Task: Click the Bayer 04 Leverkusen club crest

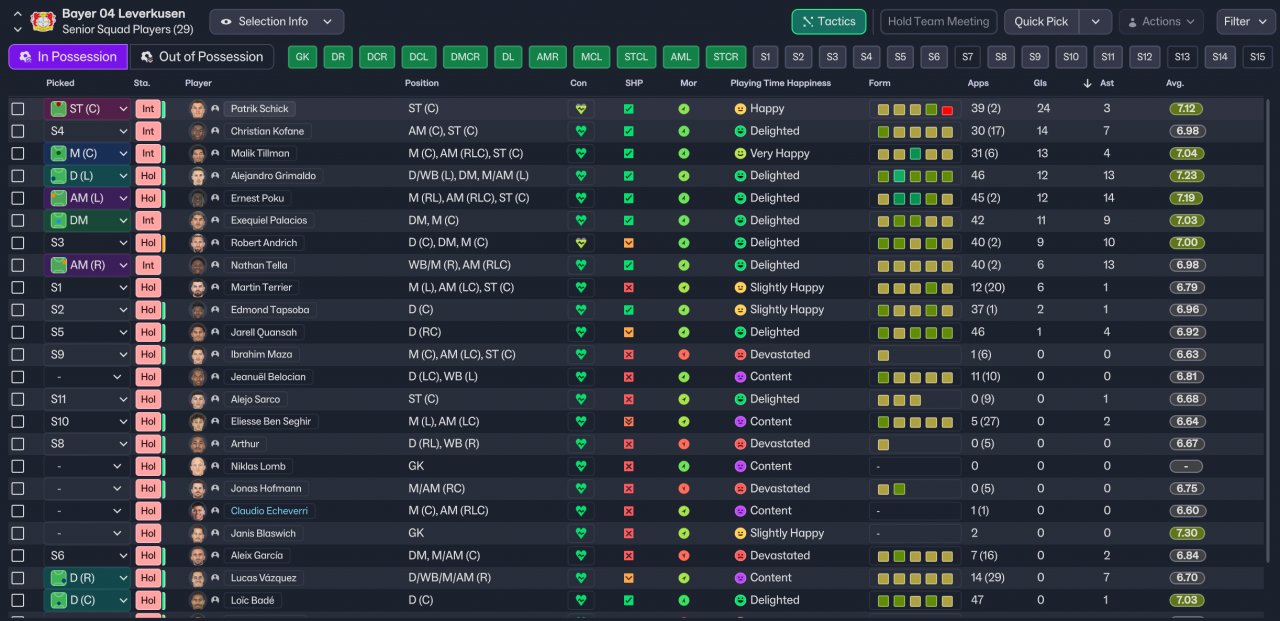Action: click(x=42, y=21)
